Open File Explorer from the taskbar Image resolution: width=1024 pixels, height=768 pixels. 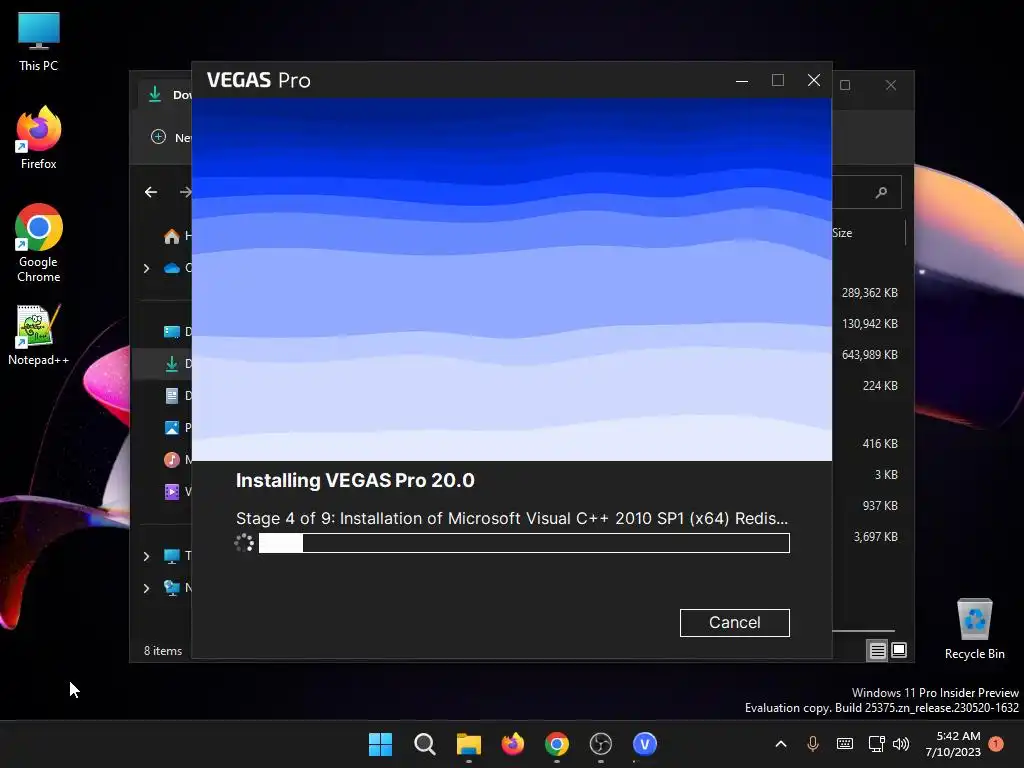click(x=468, y=744)
